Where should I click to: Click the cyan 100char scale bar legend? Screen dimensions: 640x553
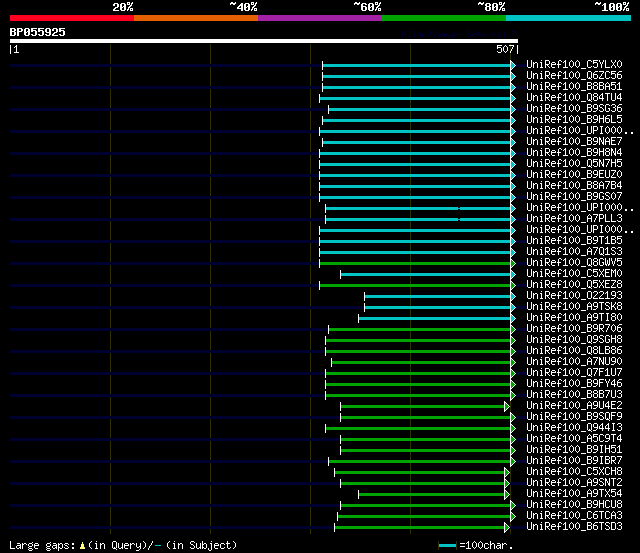[x=447, y=546]
